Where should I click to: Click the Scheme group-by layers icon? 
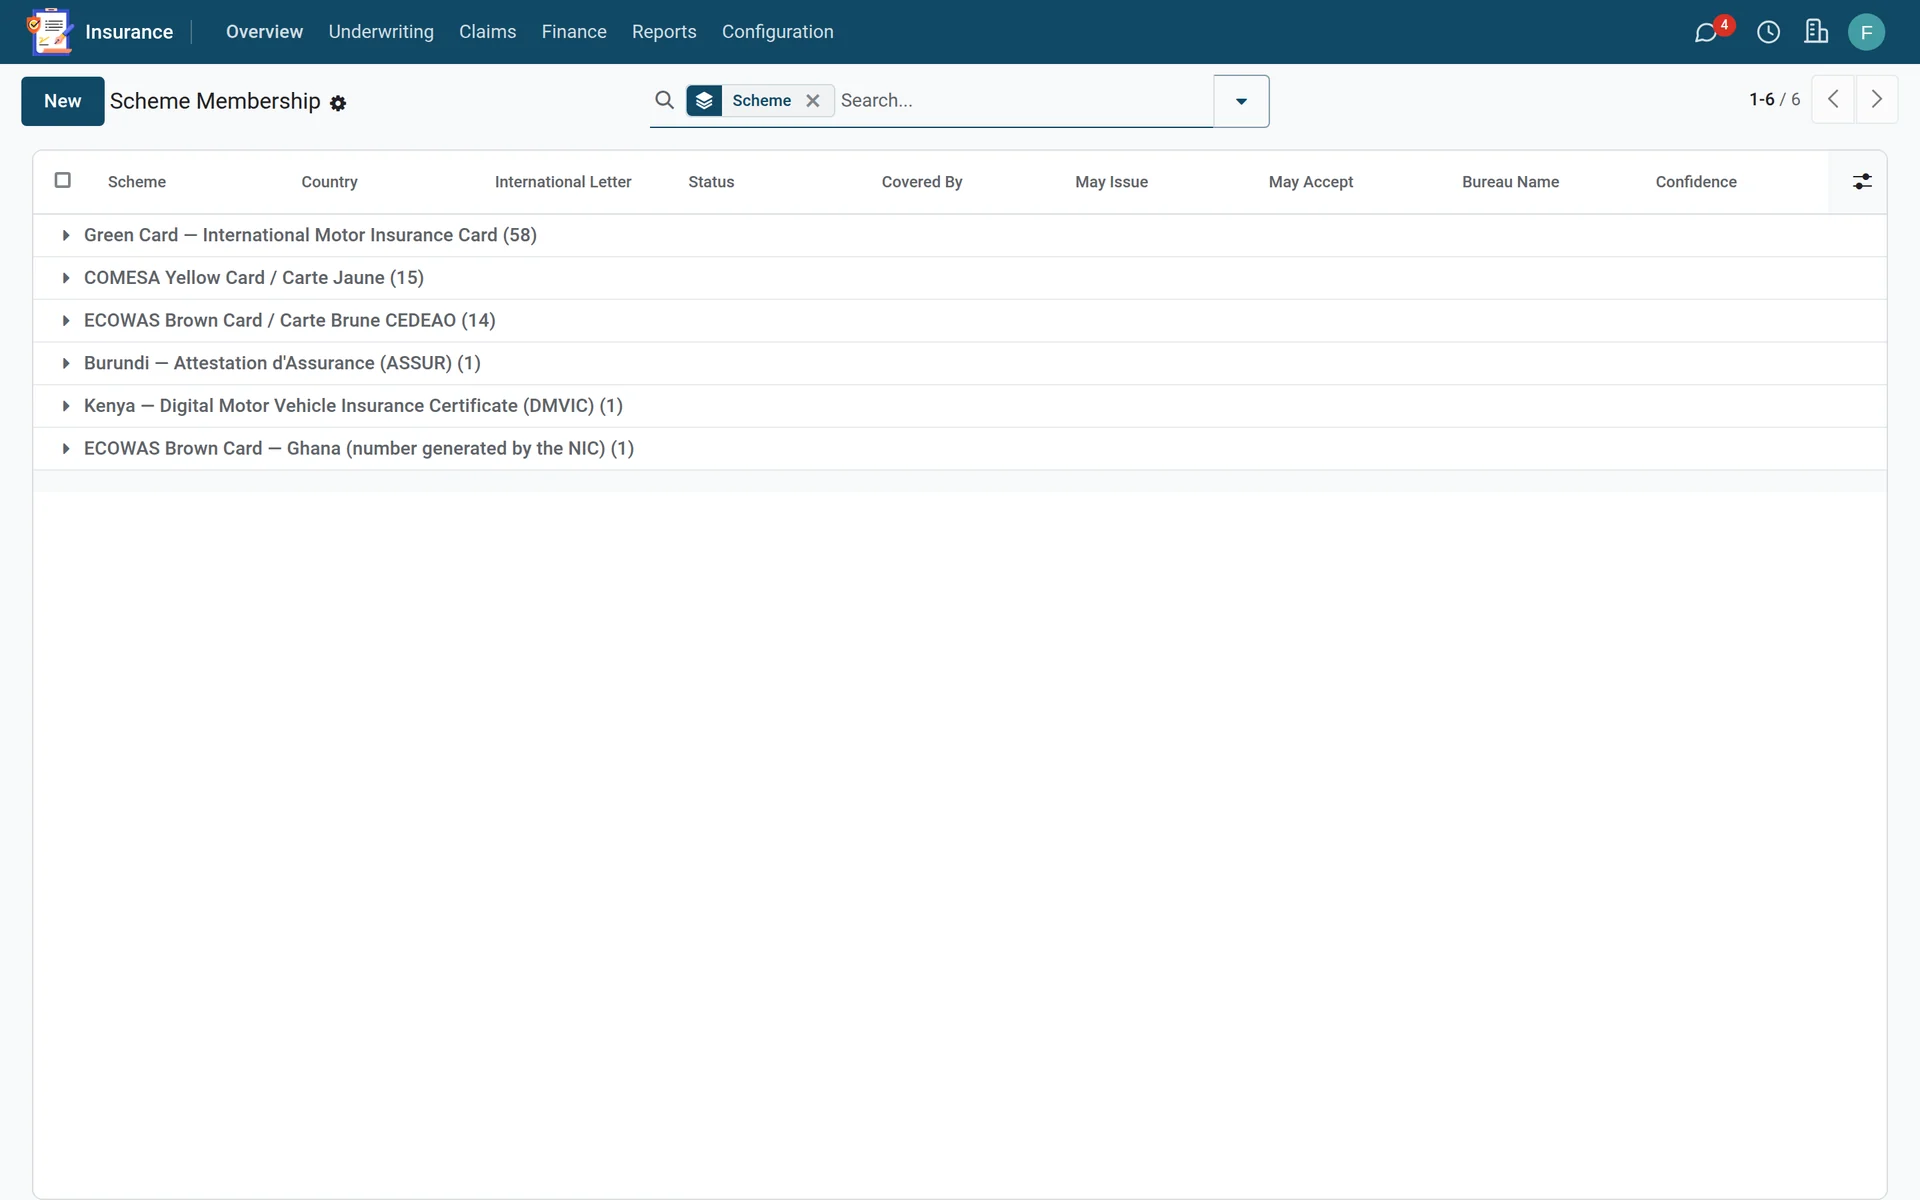[x=704, y=100]
